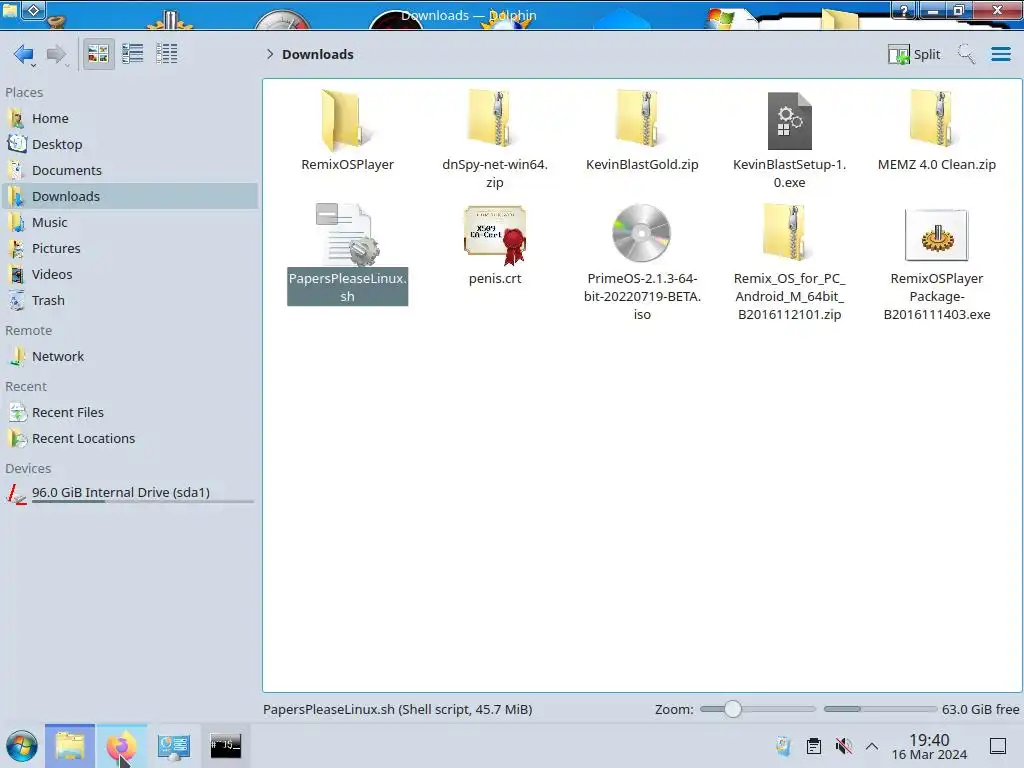
Task: Click the MEMZ 4.0 Clean.zip file name
Action: click(936, 165)
